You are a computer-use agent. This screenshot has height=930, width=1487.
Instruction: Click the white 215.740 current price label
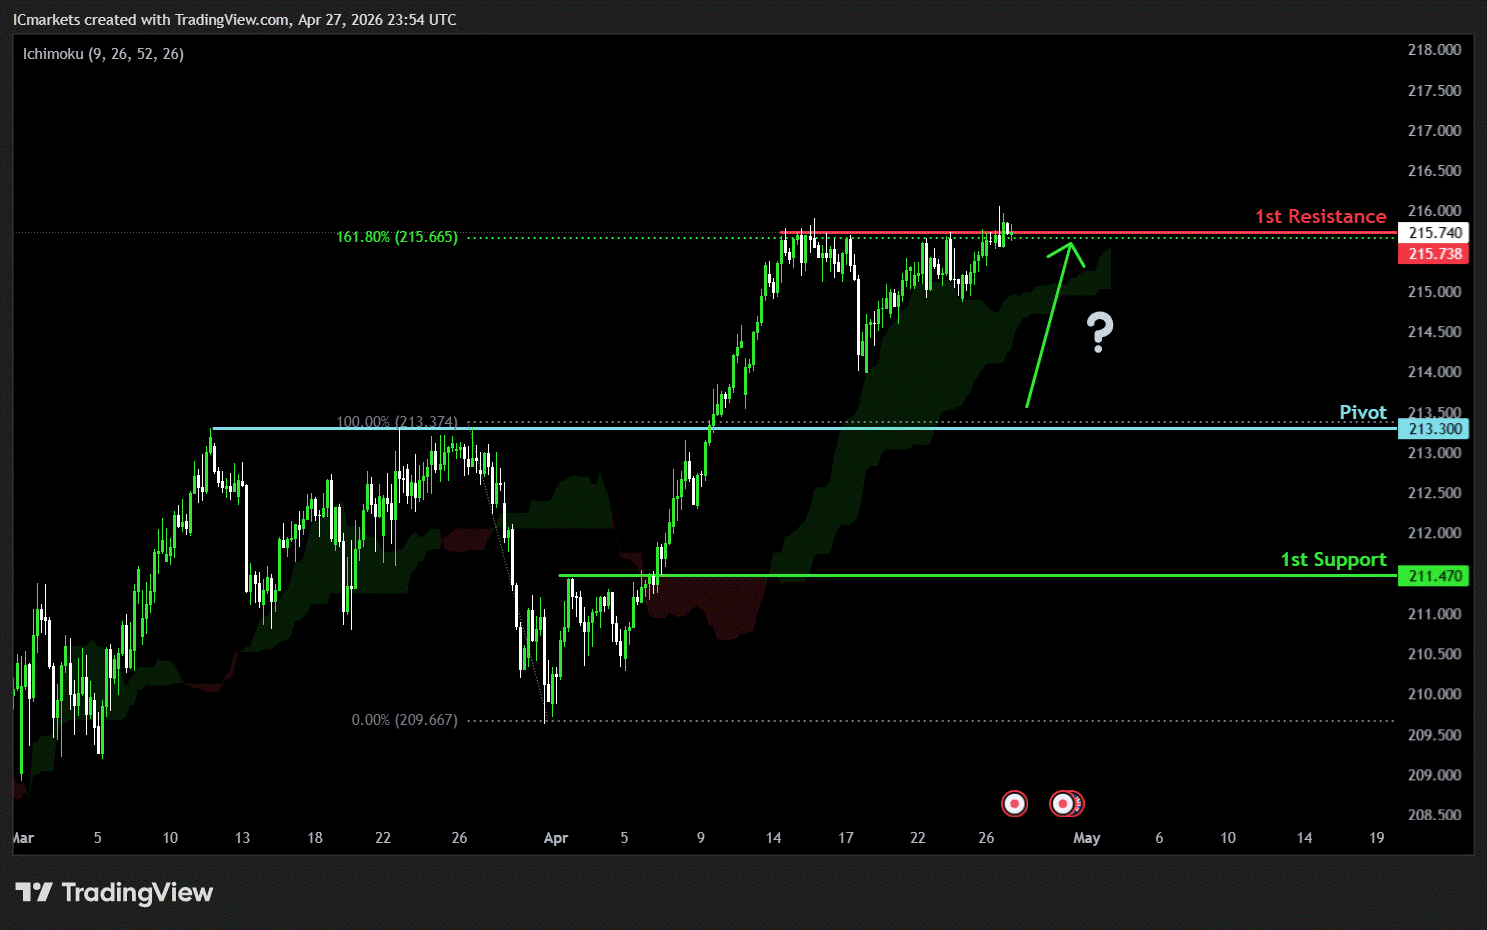click(x=1435, y=233)
